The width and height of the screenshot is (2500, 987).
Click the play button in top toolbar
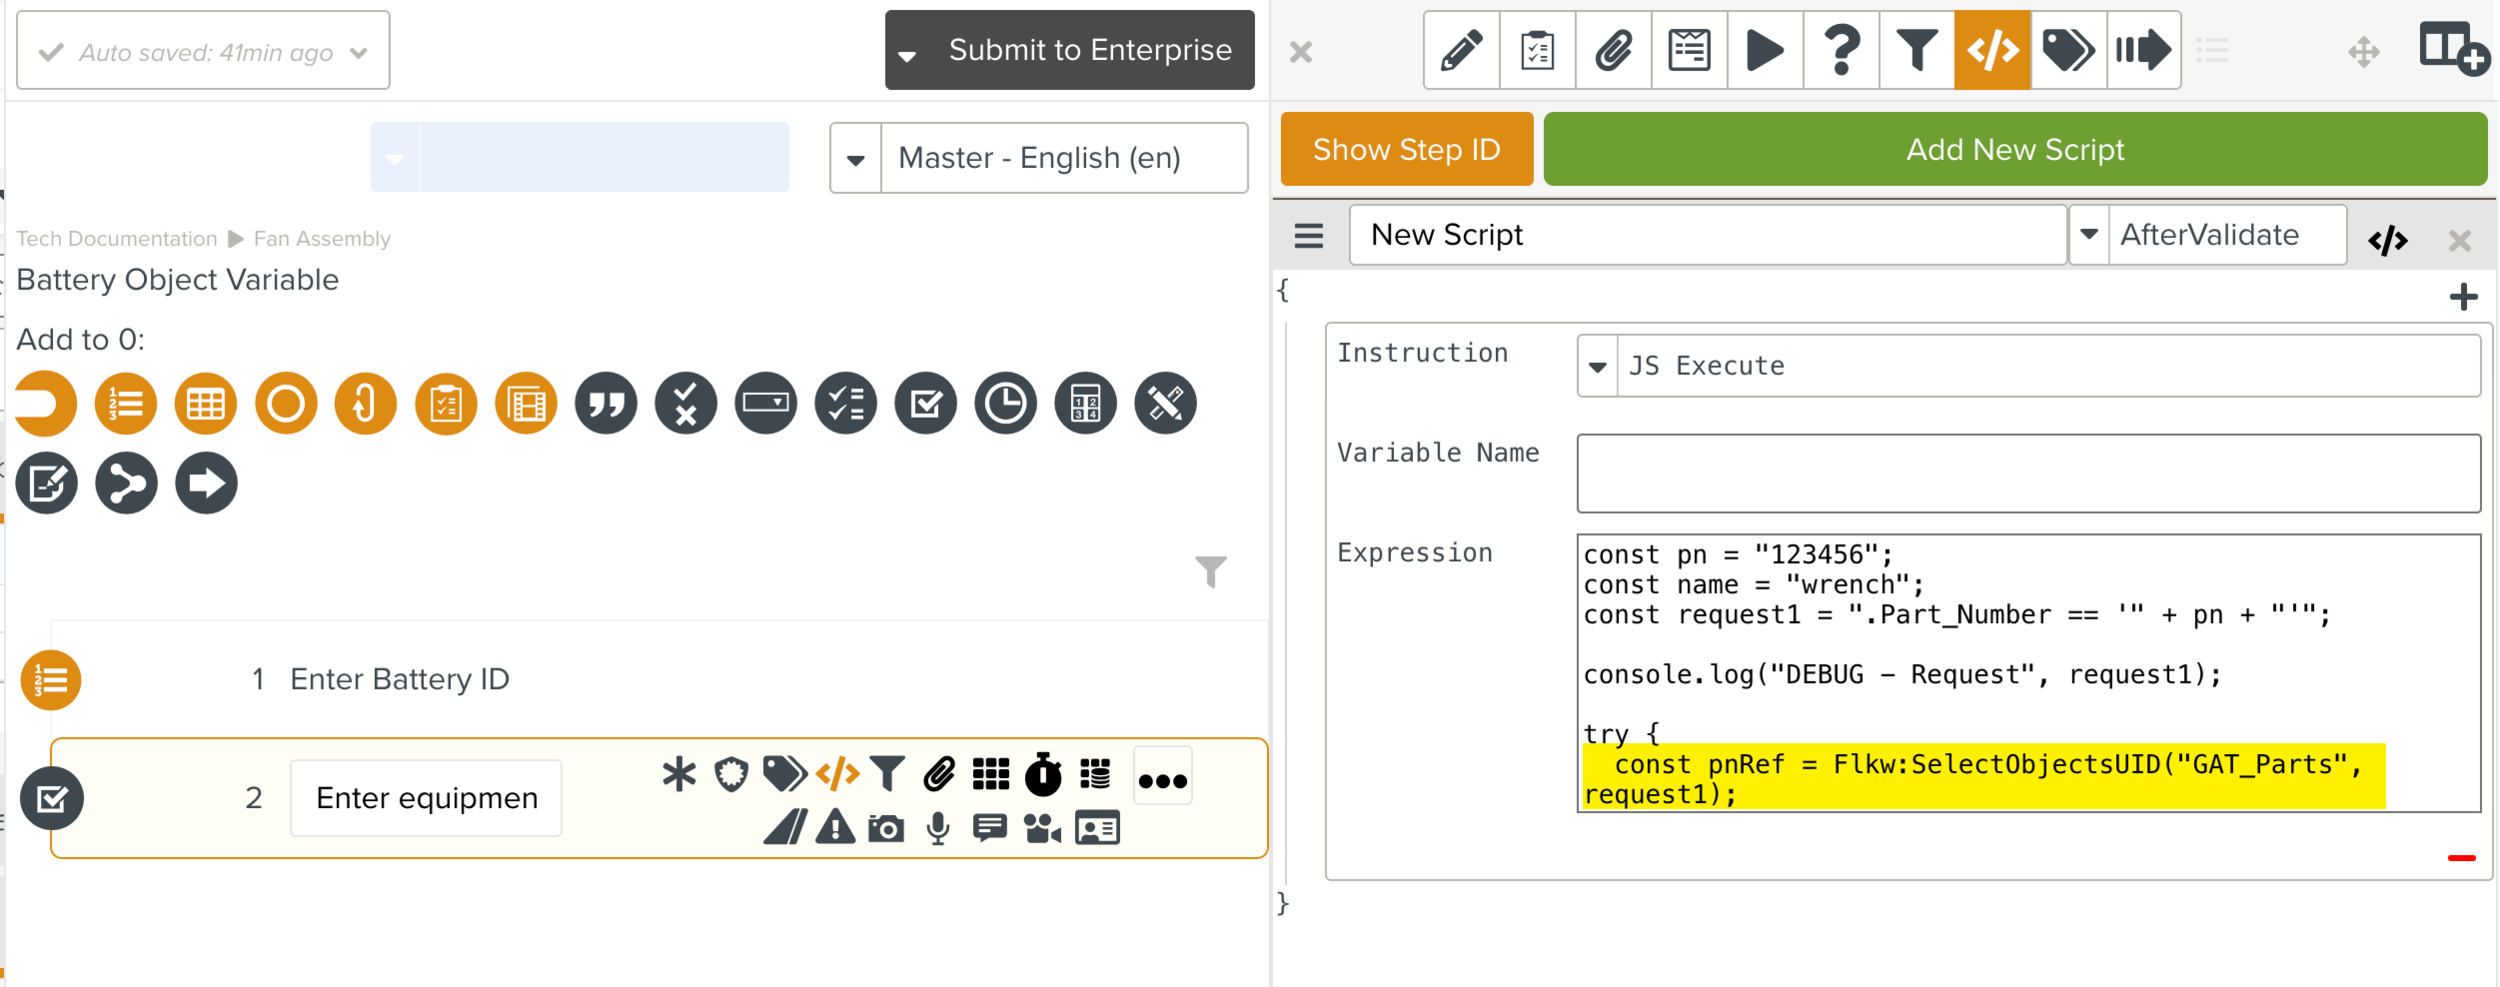(x=1765, y=50)
